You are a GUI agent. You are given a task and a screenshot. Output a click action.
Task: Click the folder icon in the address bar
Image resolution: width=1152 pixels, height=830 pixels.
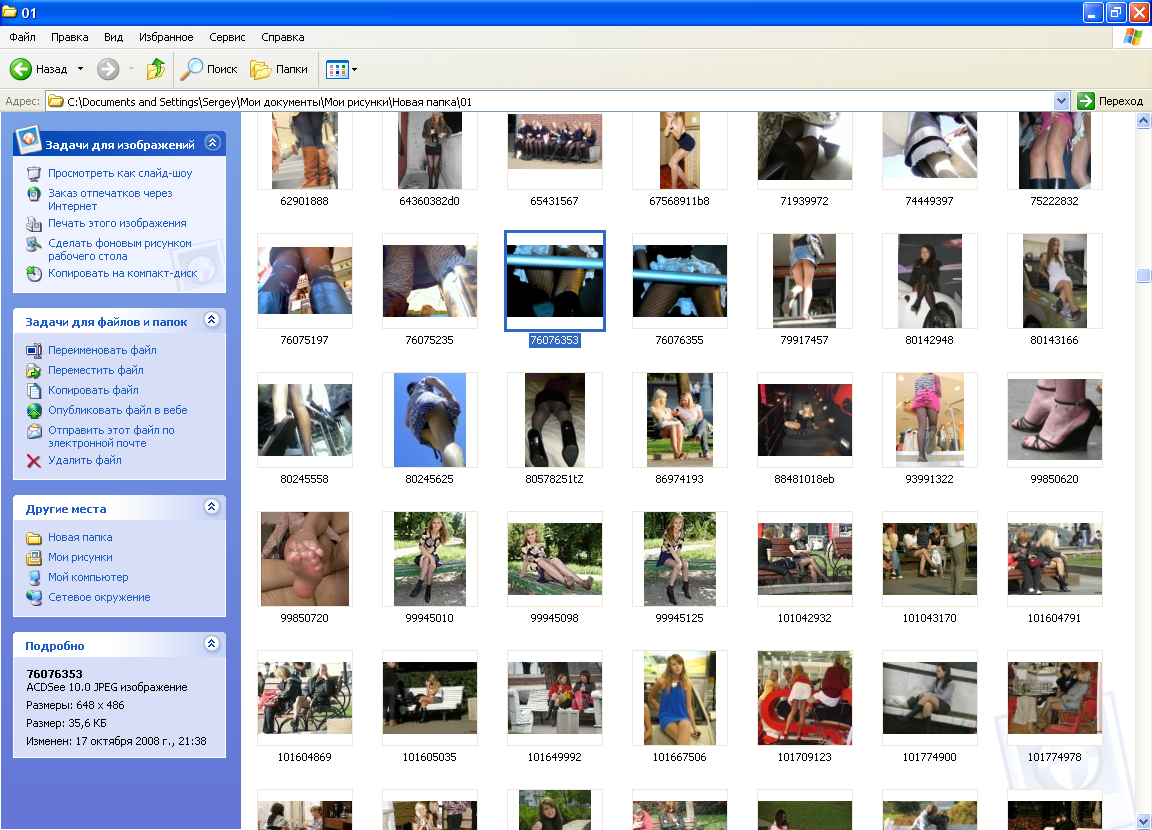click(x=56, y=101)
